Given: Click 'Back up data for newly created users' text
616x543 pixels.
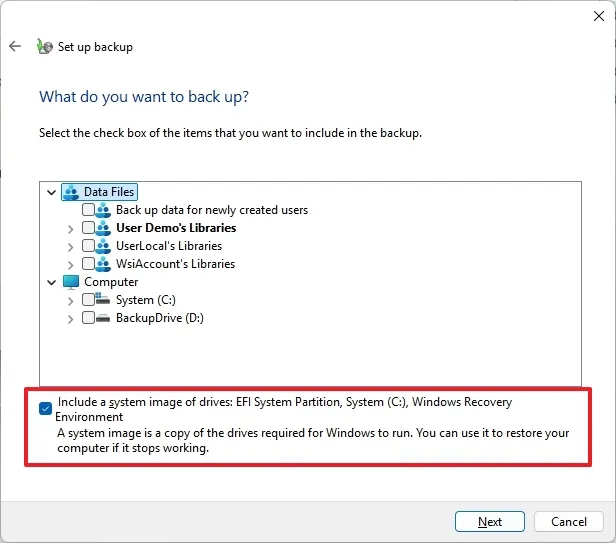Looking at the screenshot, I should [212, 210].
